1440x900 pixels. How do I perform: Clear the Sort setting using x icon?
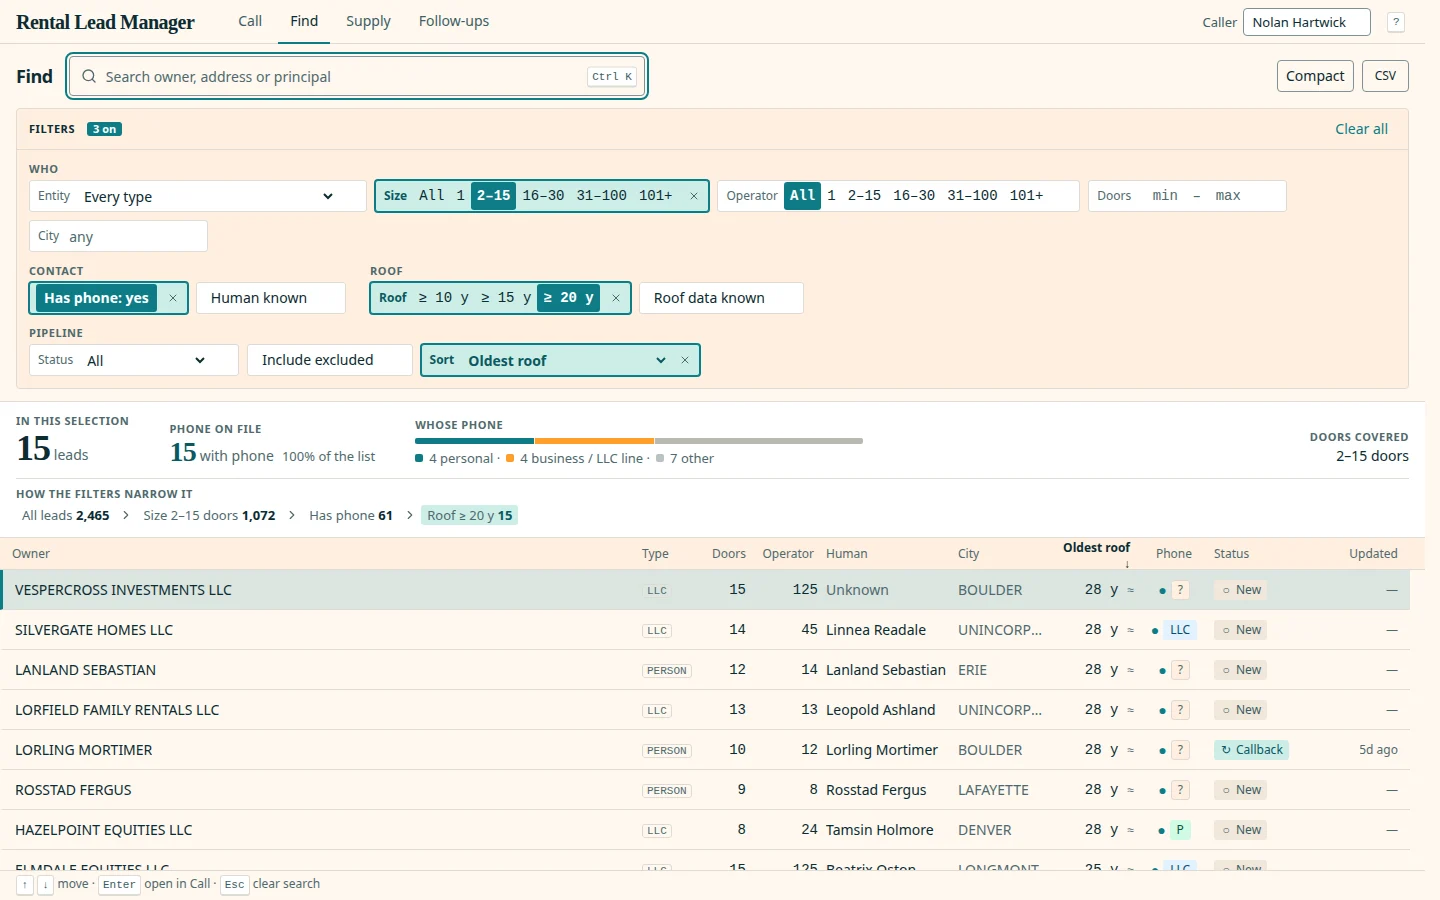(x=685, y=360)
